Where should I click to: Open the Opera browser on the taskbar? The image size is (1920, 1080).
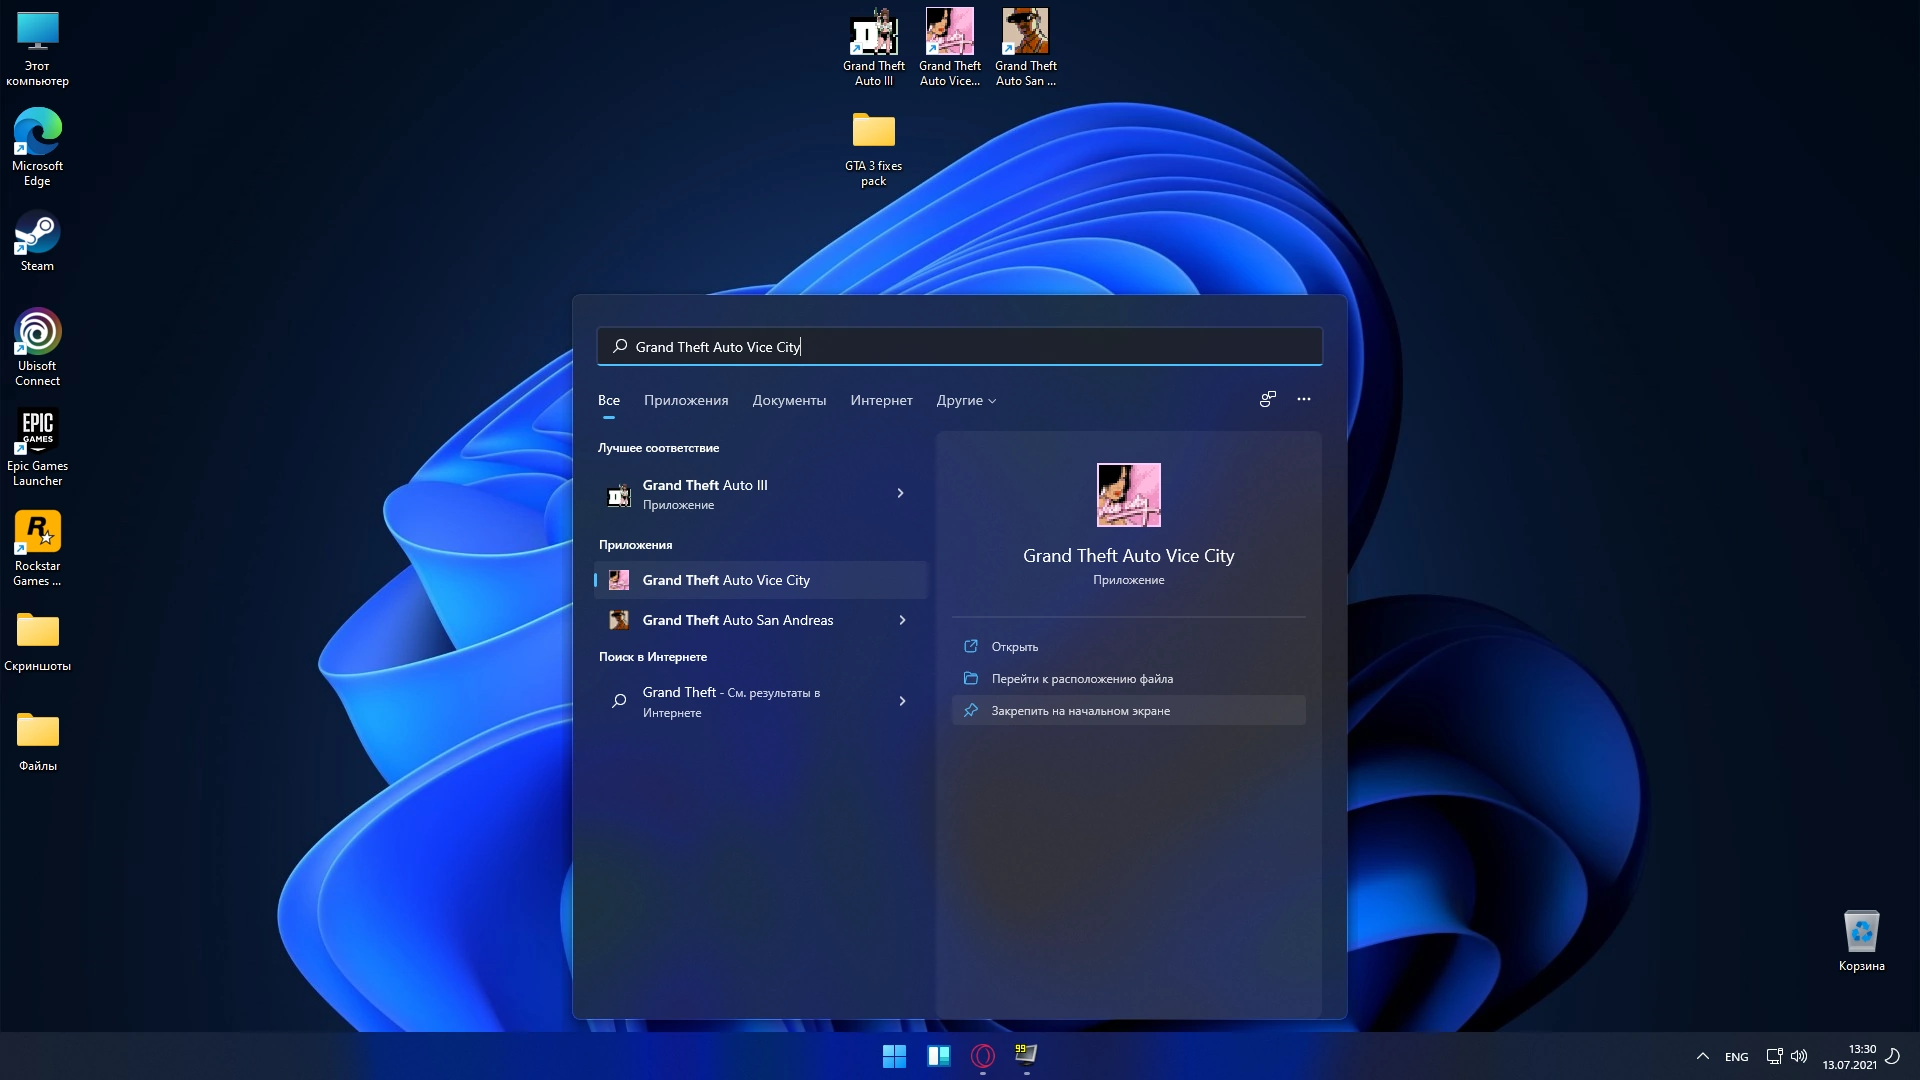tap(982, 1056)
